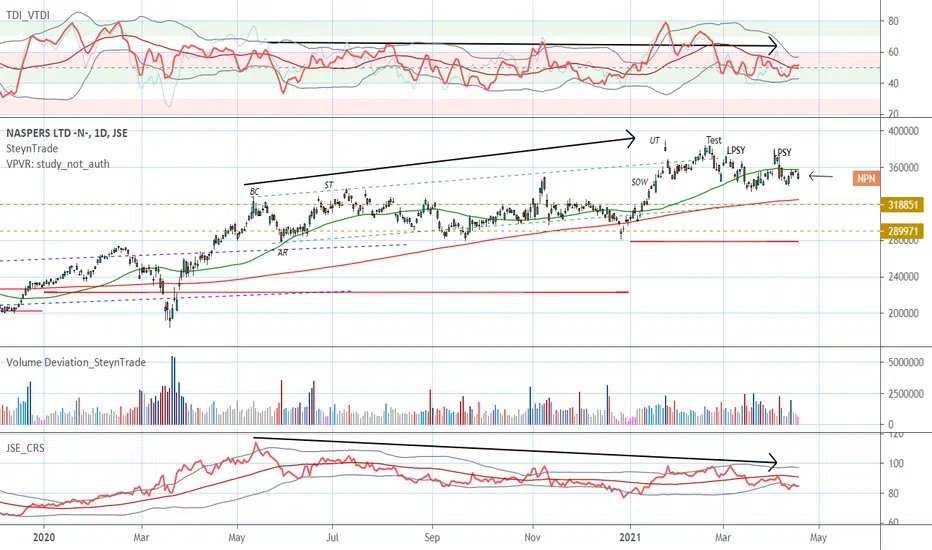Click the 100 level on JSE_CRS scale
Screen dimensions: 932x550
(895, 463)
